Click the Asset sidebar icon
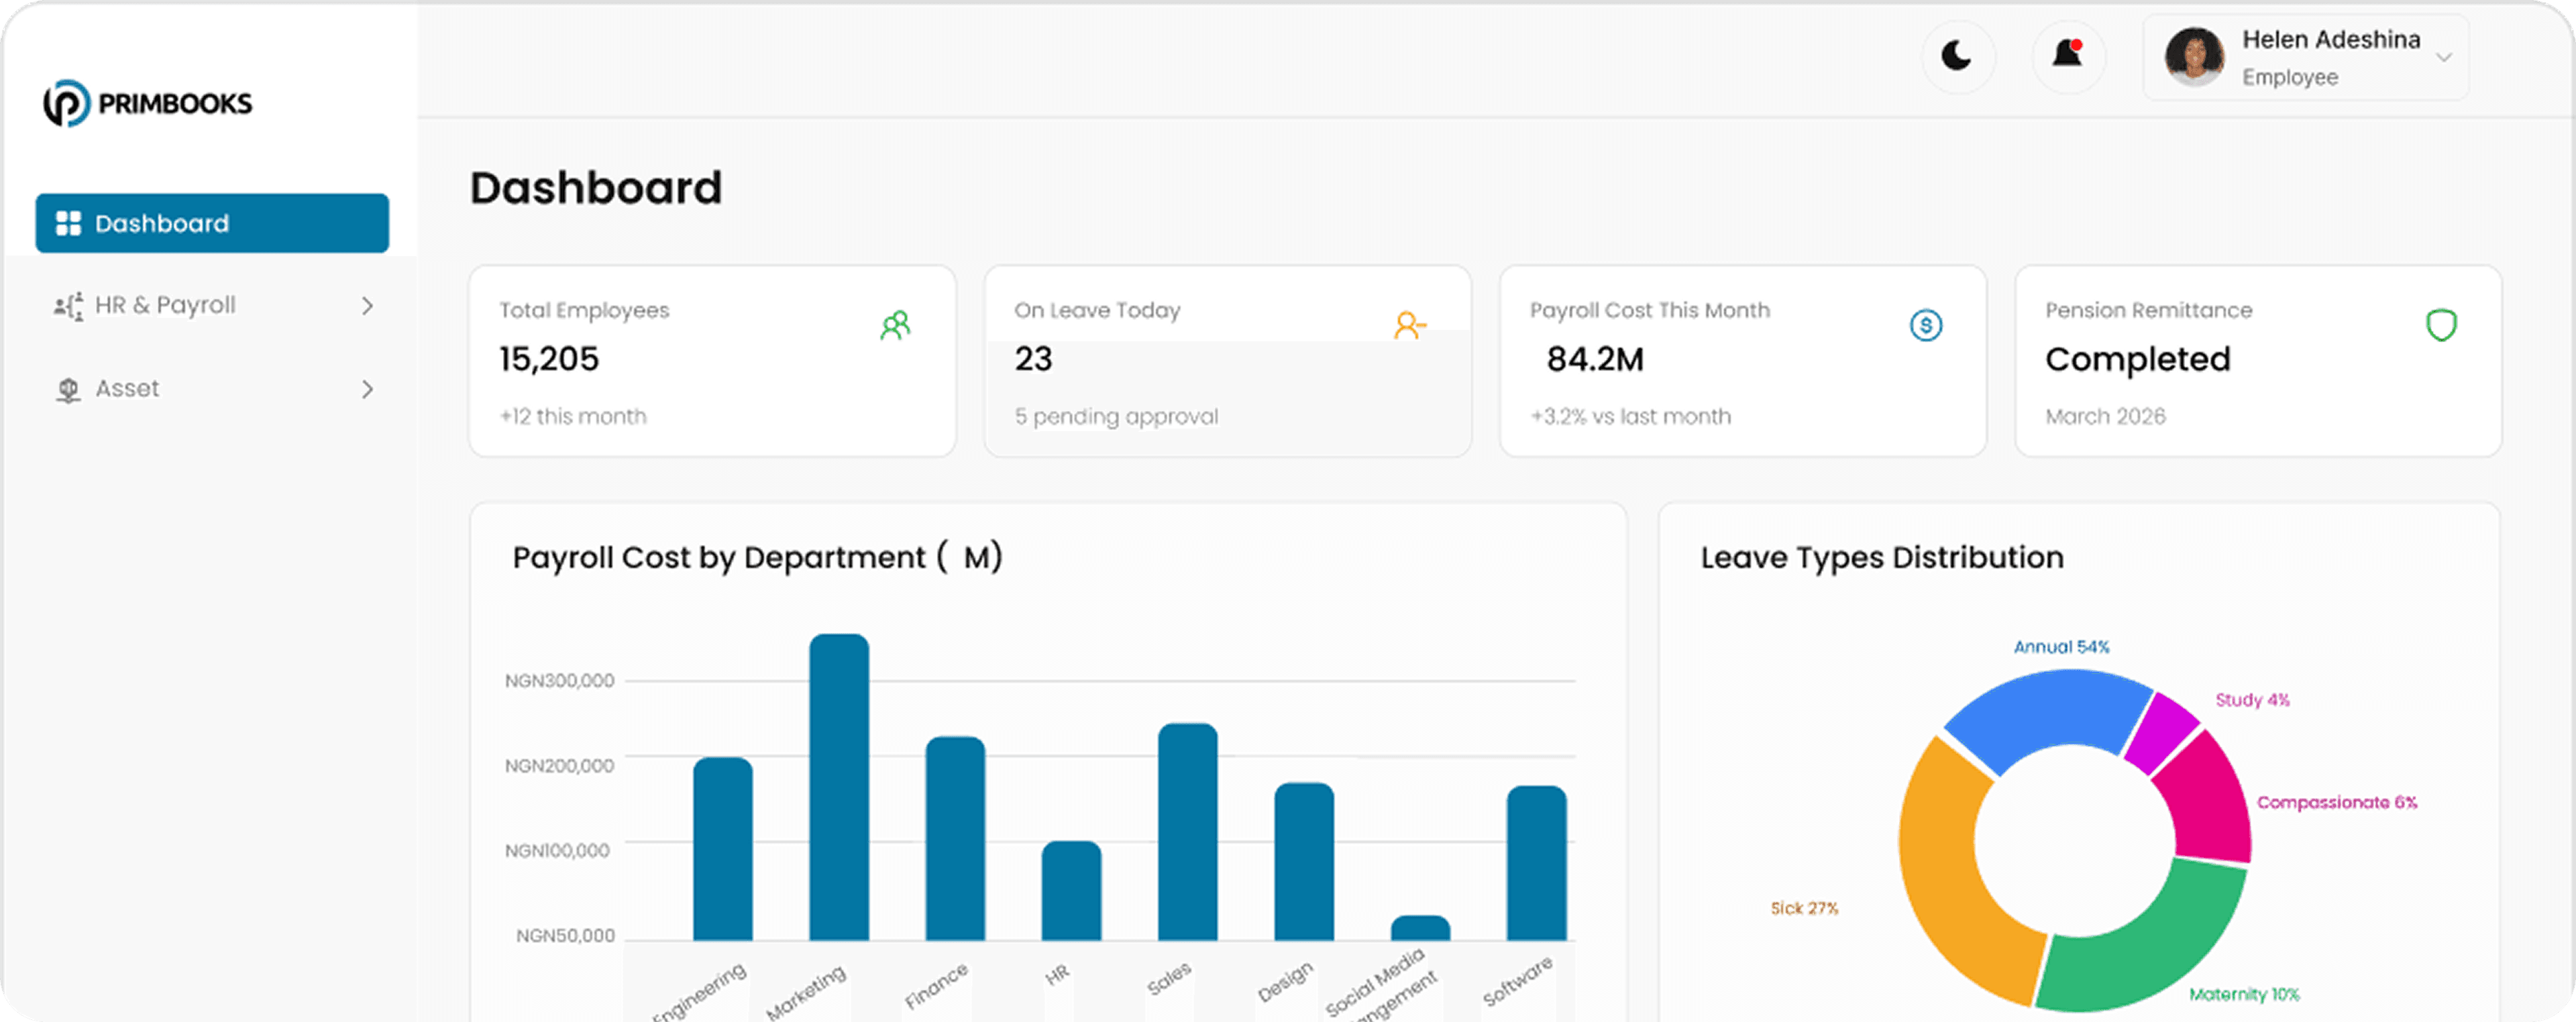The image size is (2576, 1022). point(68,390)
